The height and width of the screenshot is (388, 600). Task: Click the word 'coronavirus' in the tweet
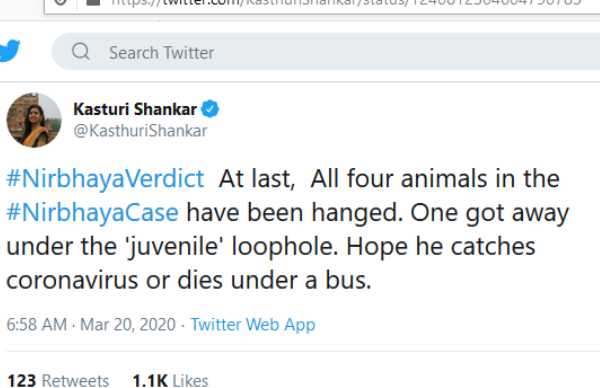[x=72, y=280]
